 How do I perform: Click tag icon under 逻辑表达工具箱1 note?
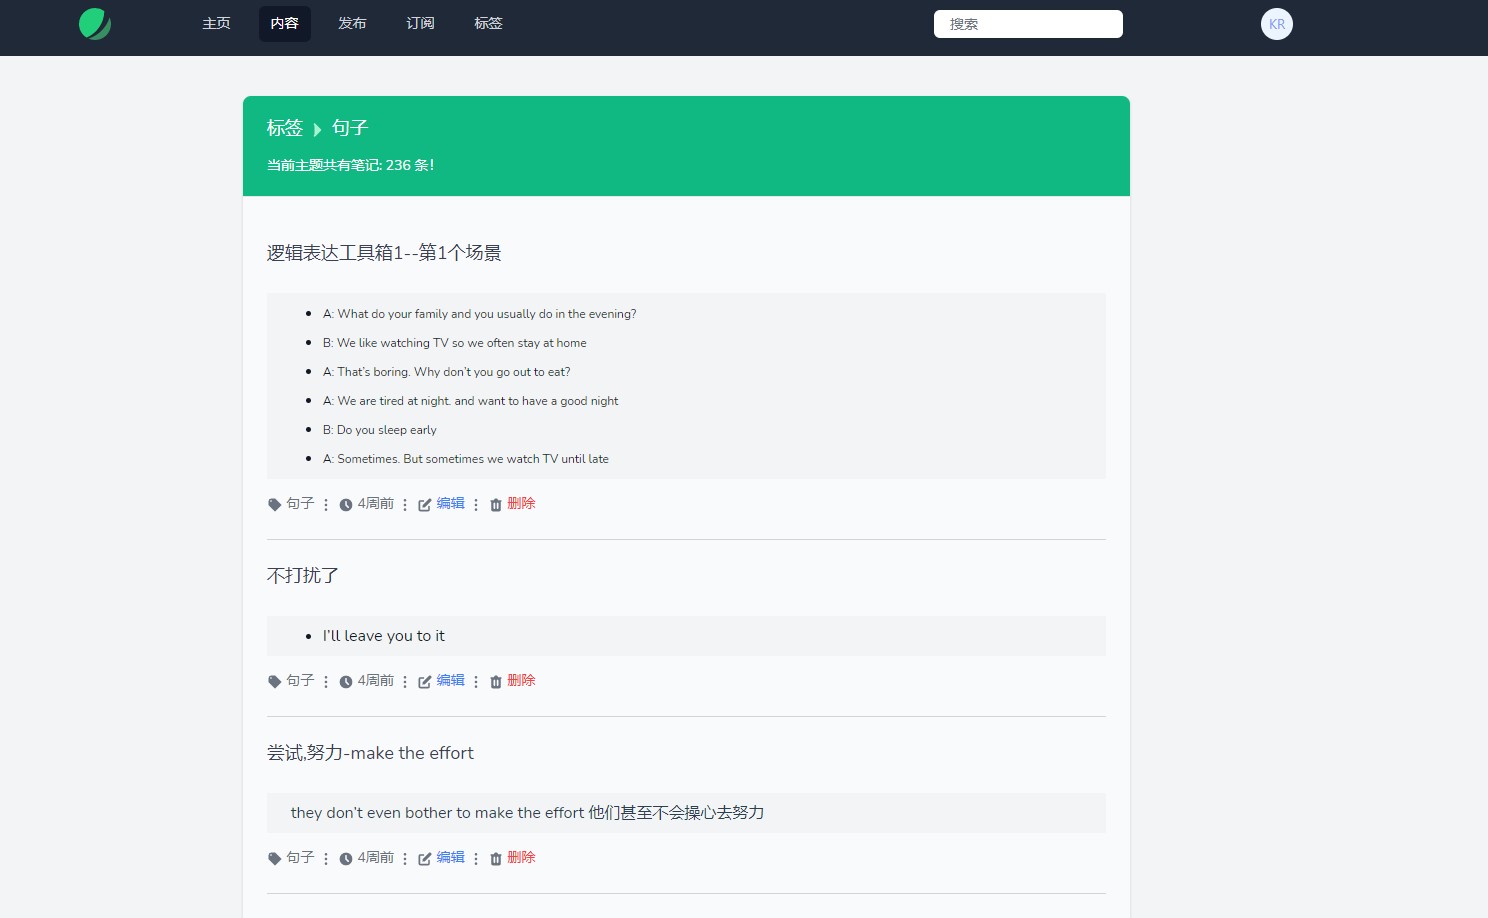274,505
